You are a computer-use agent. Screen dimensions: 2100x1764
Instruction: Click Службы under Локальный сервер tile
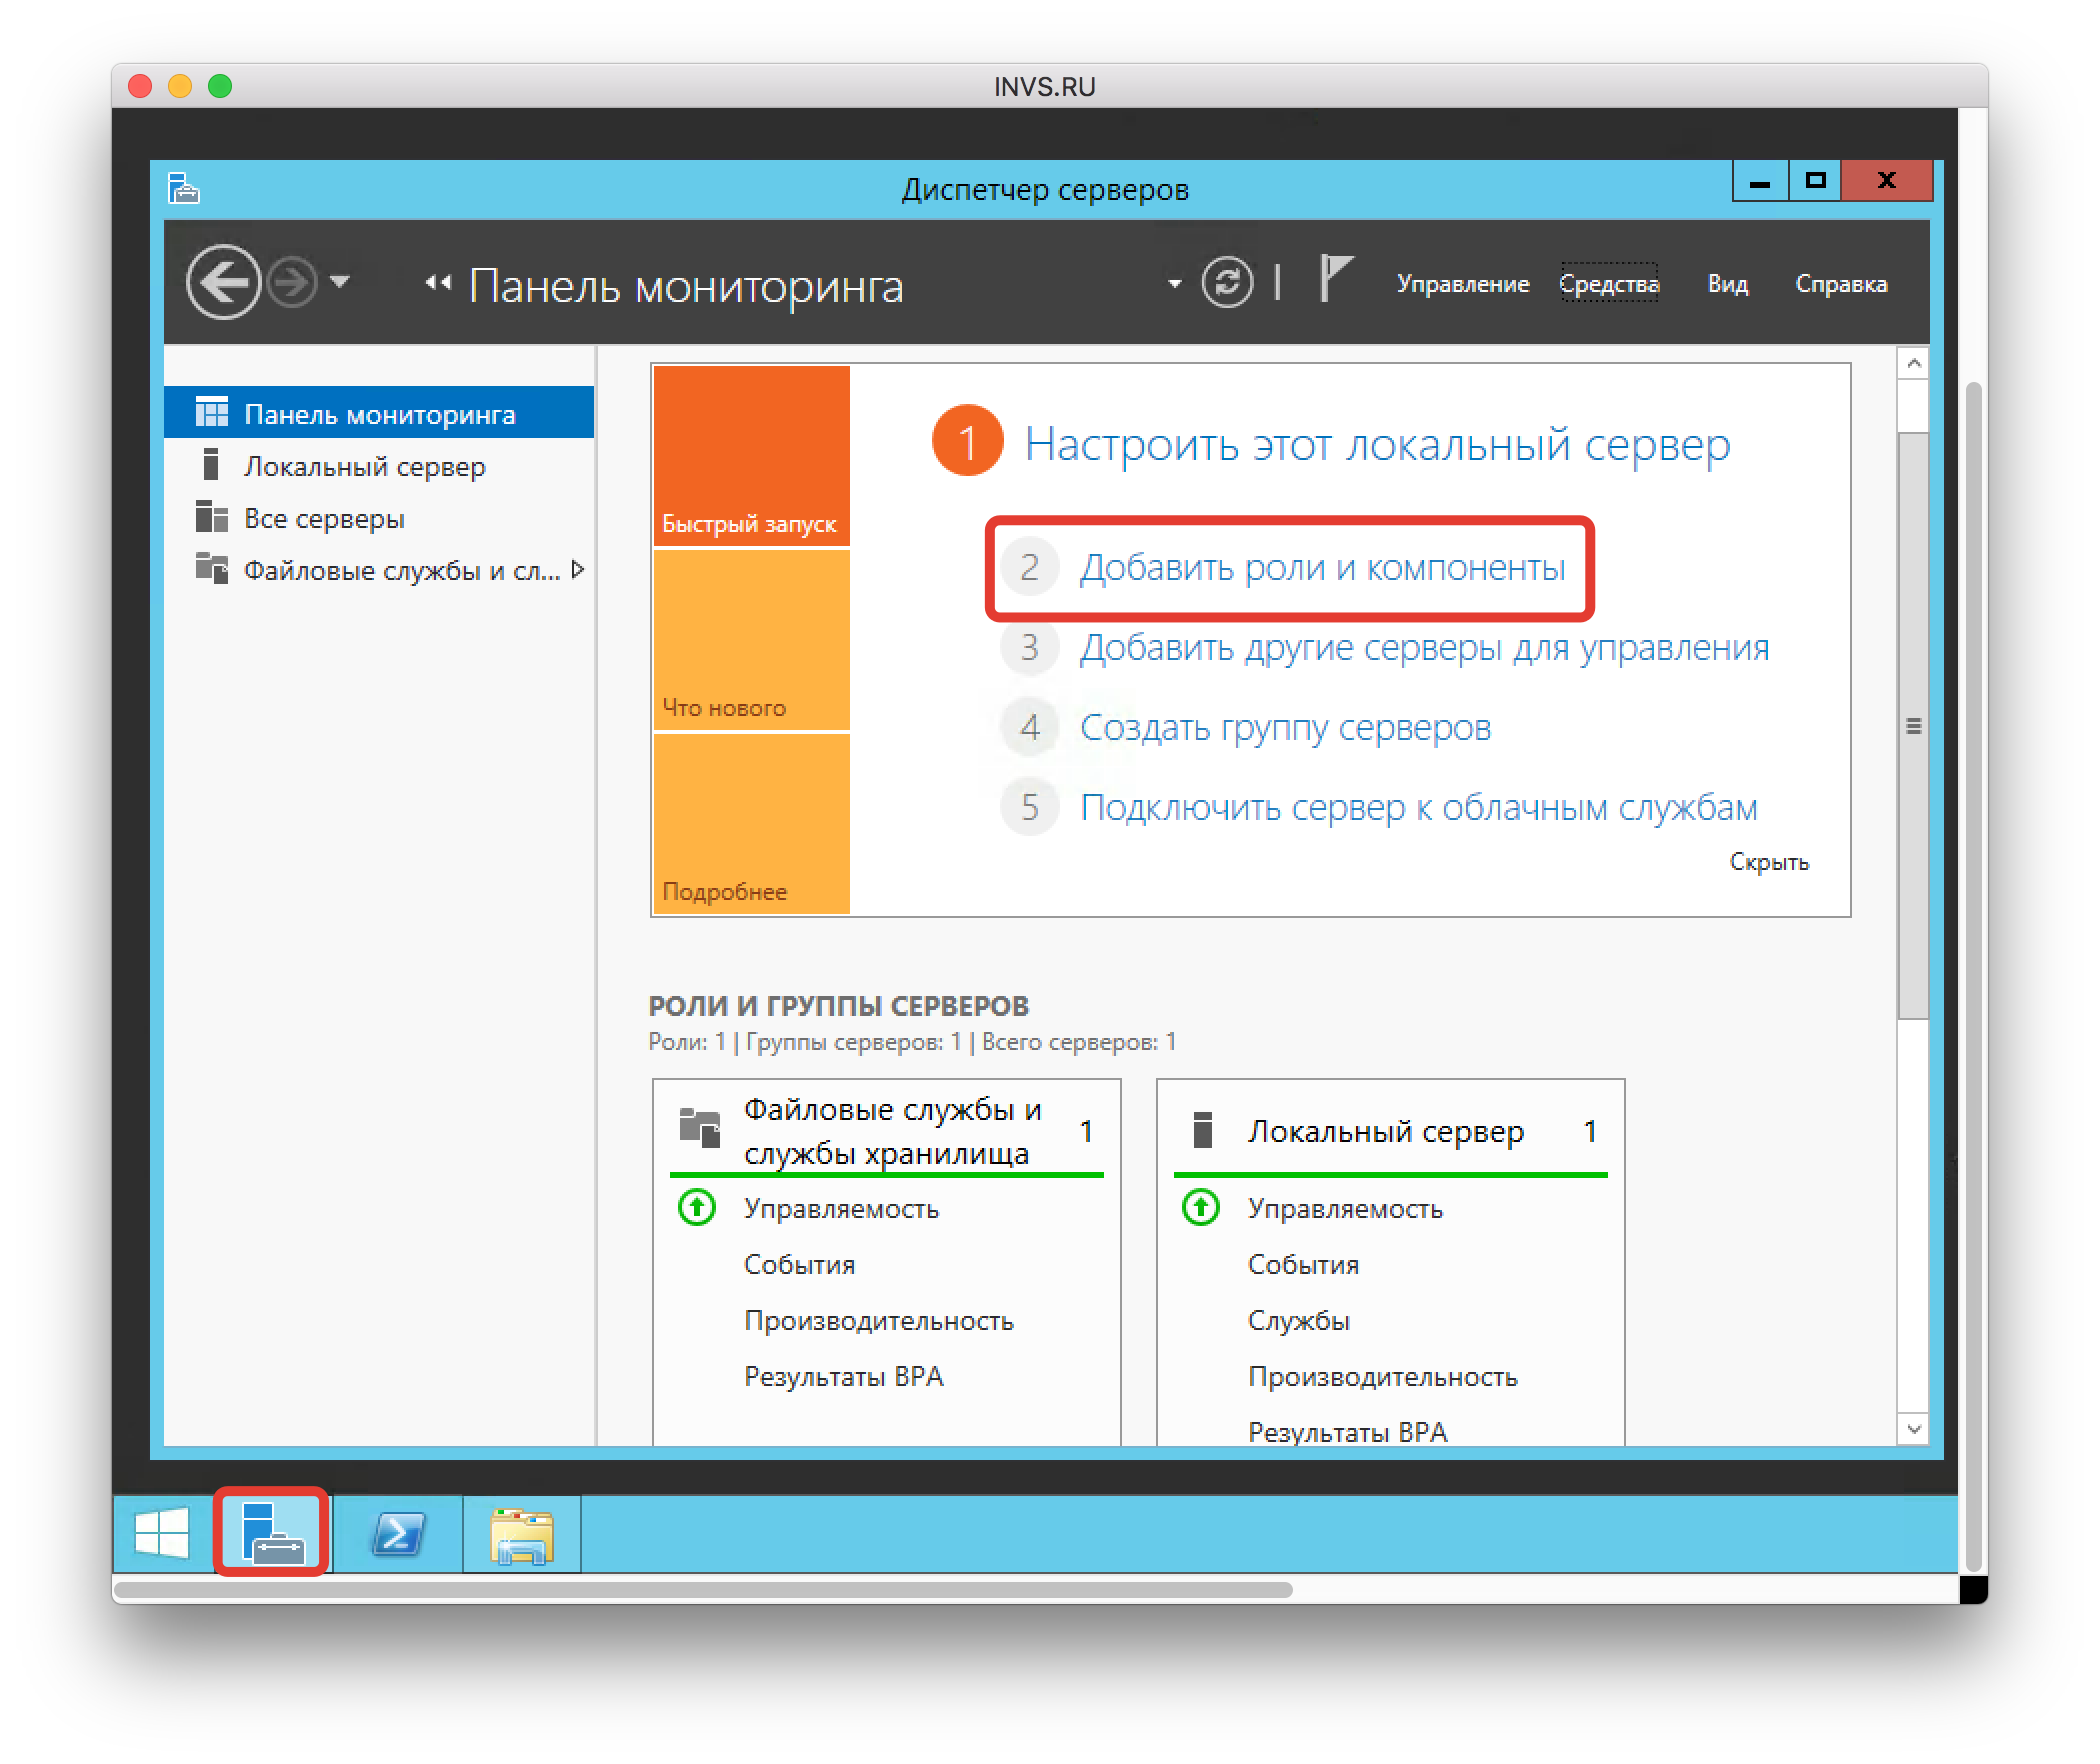pos(1298,1320)
